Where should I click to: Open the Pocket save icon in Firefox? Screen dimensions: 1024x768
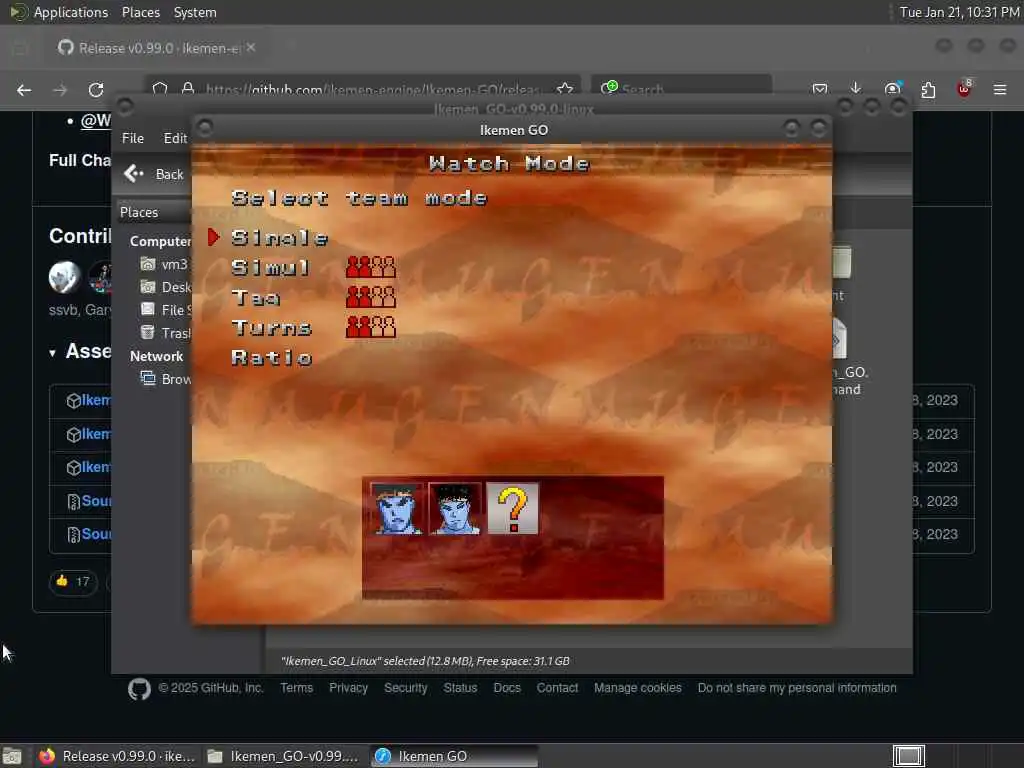(820, 89)
